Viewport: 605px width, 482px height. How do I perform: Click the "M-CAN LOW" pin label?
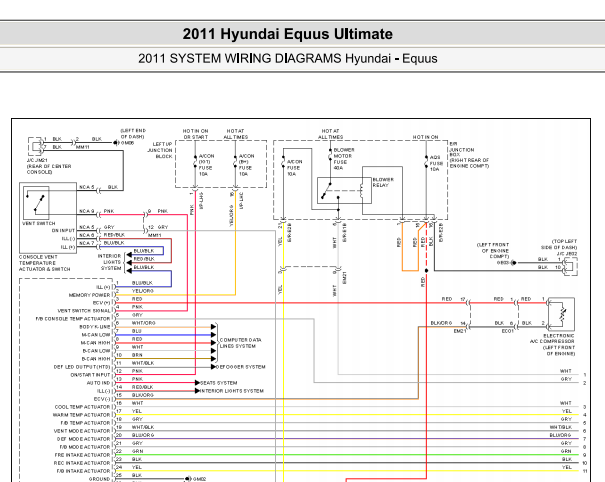pos(95,335)
